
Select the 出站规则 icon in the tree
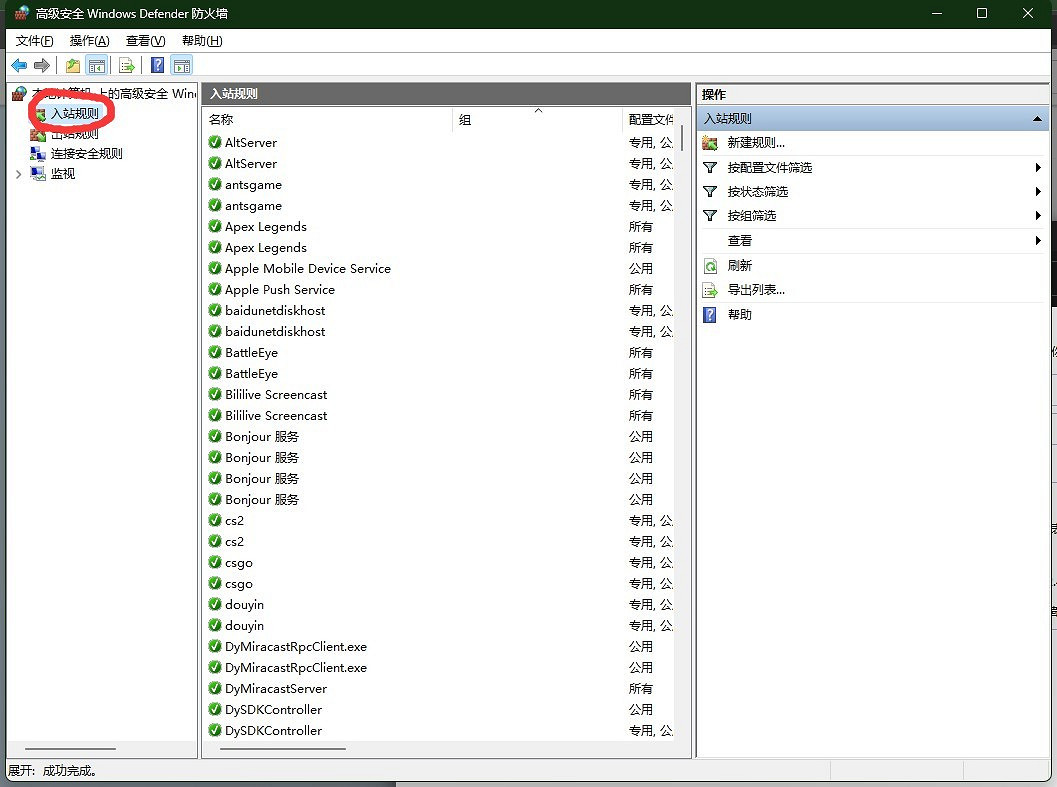tap(38, 134)
